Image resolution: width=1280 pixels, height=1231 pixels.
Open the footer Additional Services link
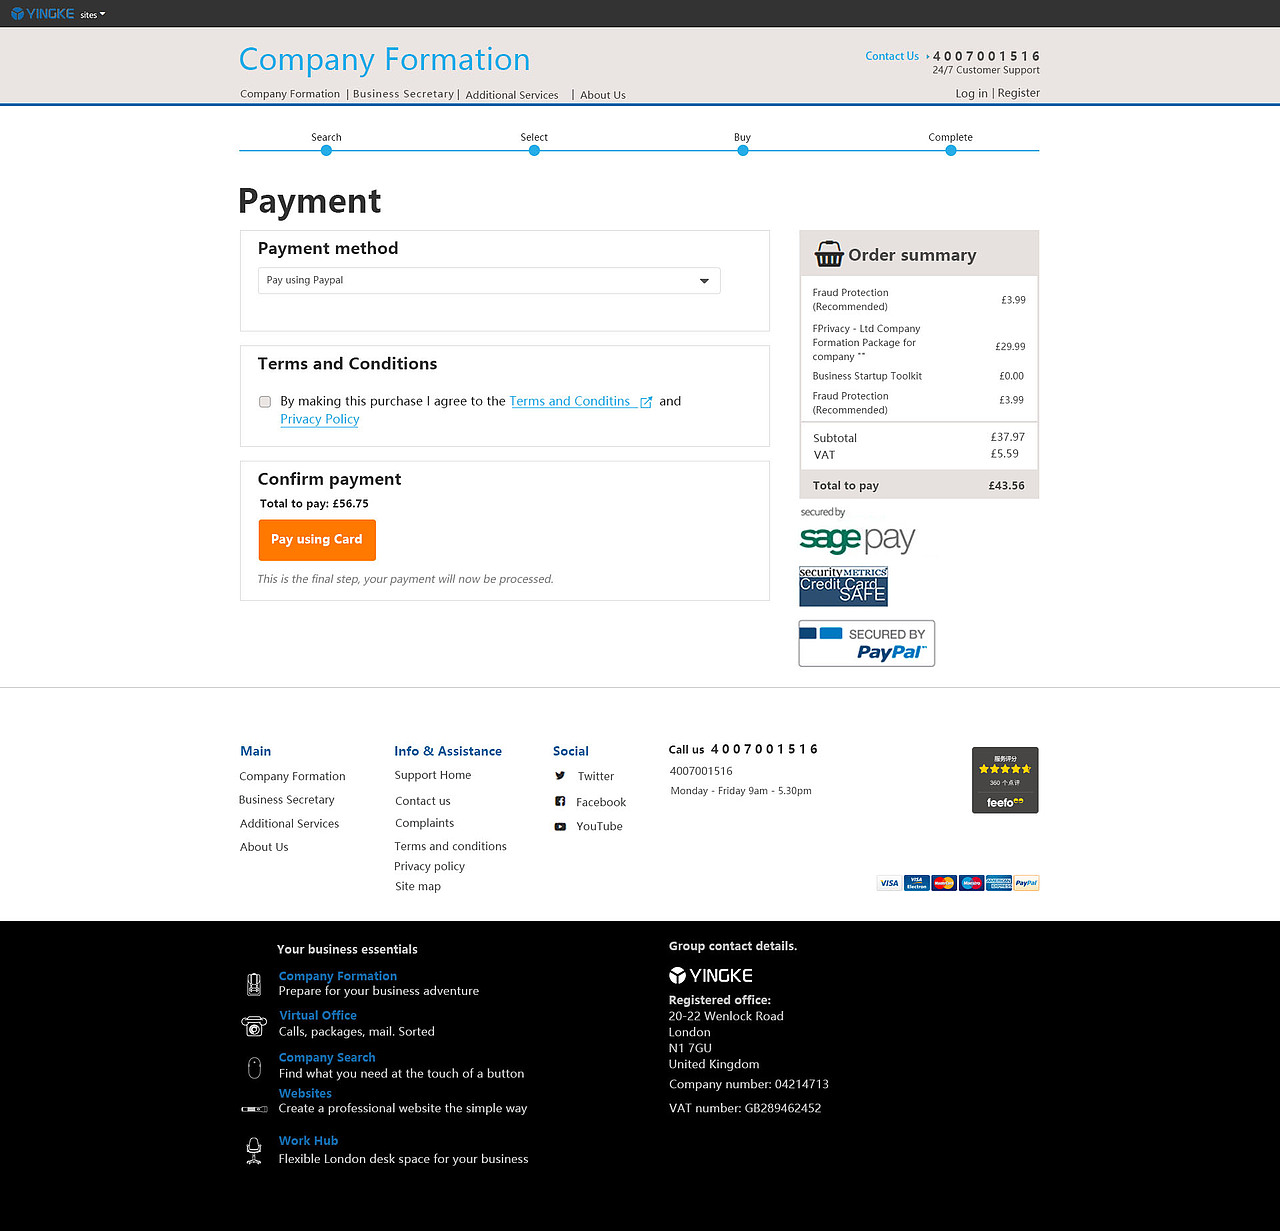pyautogui.click(x=289, y=824)
